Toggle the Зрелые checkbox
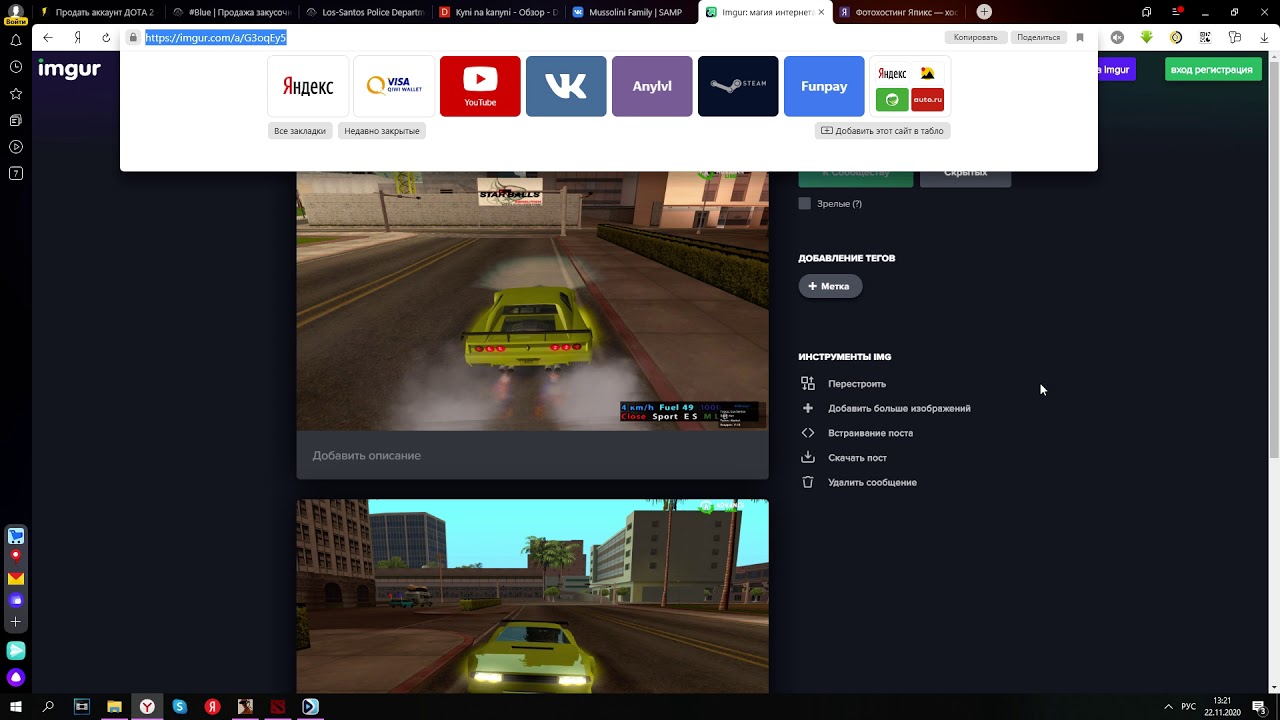Screen dimensions: 1280x720 (x=805, y=204)
